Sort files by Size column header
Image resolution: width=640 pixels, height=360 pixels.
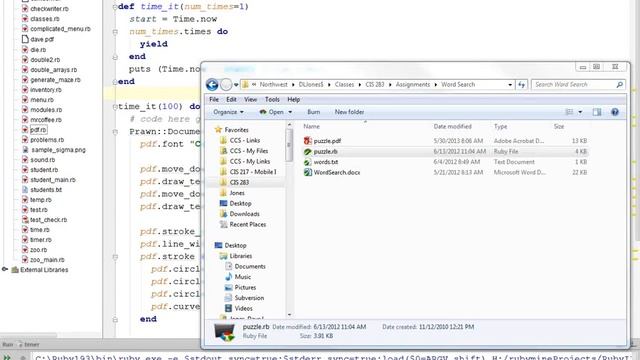point(559,127)
